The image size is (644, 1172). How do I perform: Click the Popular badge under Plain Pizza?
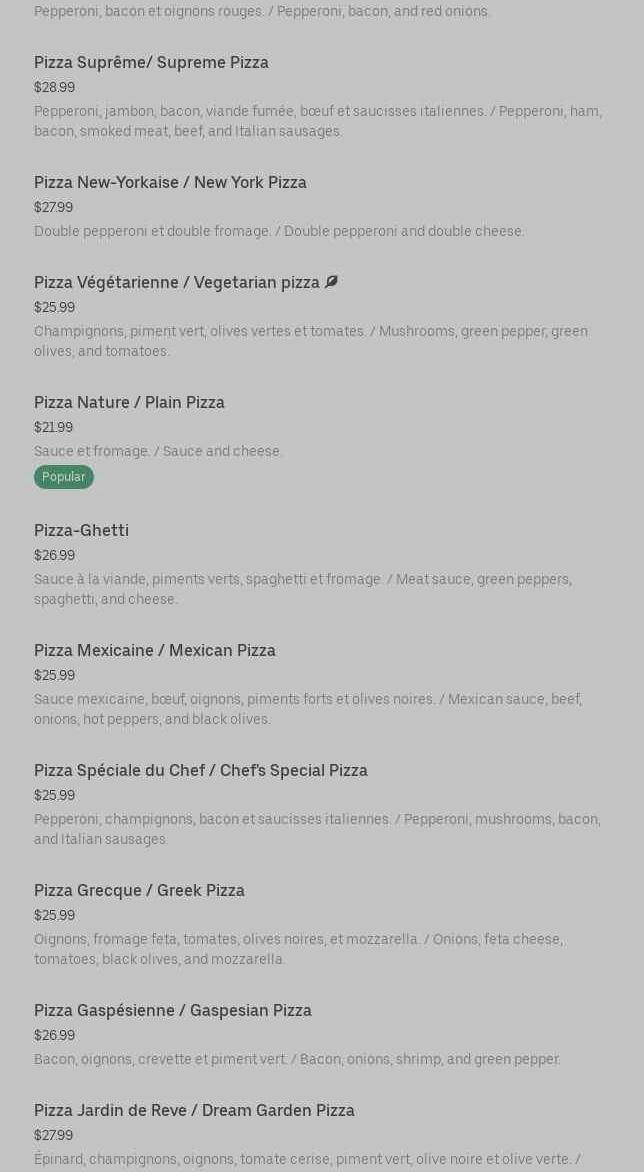[64, 477]
